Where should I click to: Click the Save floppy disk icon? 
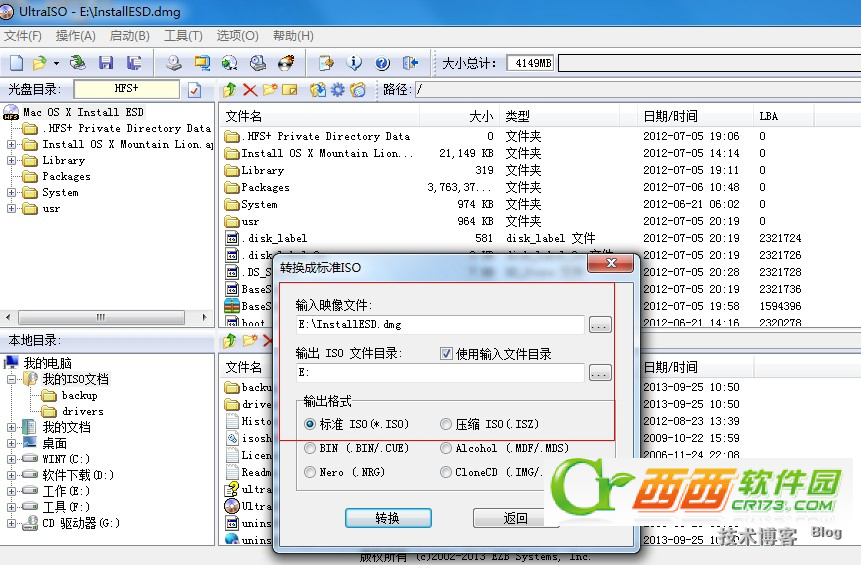(x=105, y=63)
